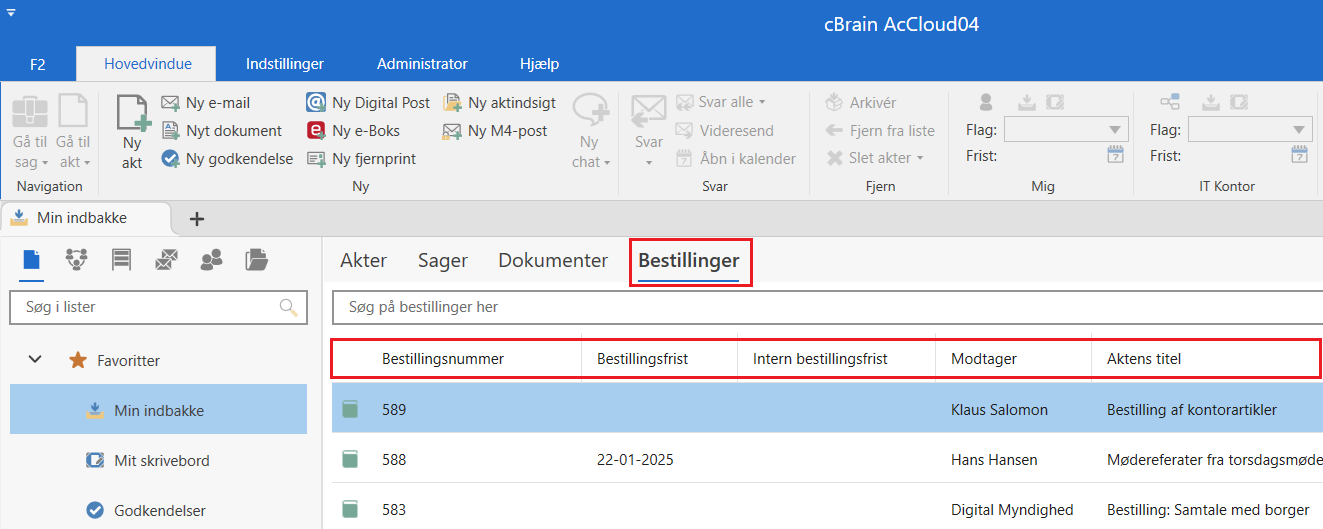
Task: Switch to the Indstillinger ribbon tab
Action: 285,64
